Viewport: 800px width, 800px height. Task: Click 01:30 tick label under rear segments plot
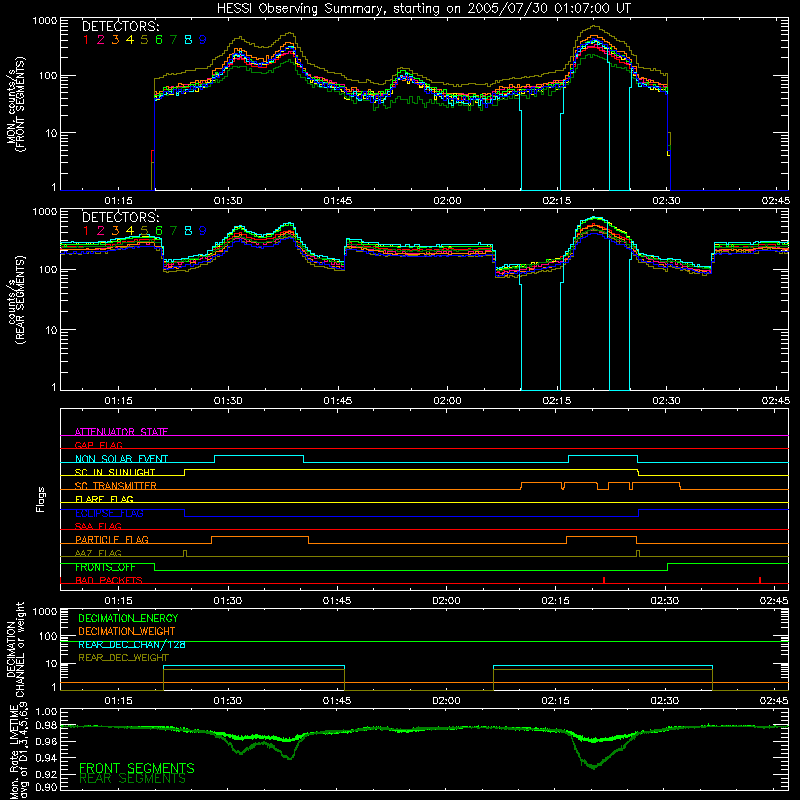(x=228, y=401)
